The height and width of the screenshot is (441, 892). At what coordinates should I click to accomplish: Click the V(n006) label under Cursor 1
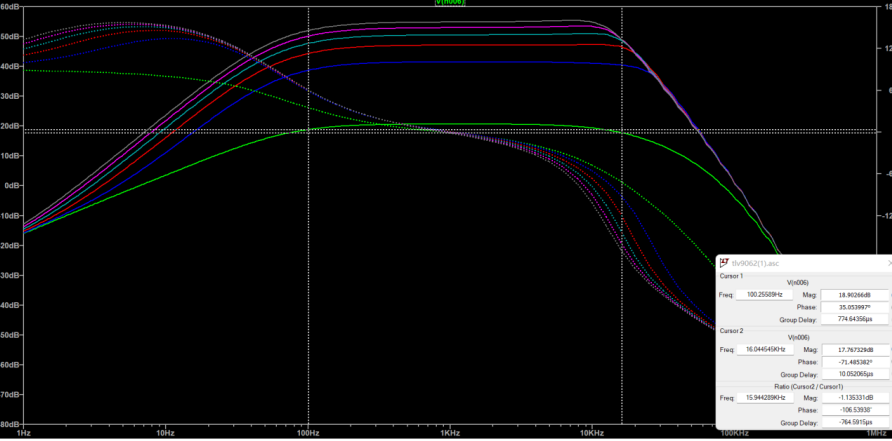coord(797,283)
